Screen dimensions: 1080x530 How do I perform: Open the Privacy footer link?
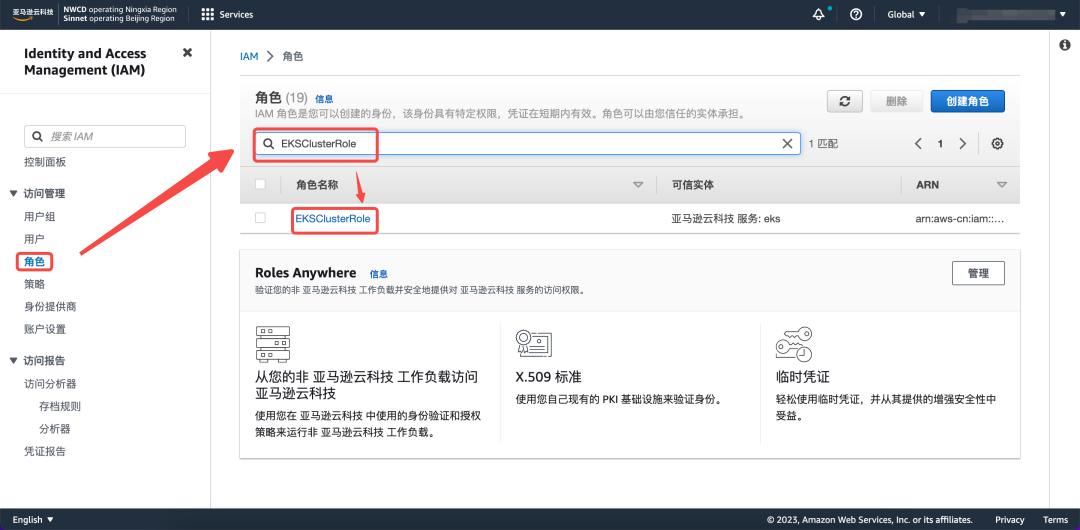(x=1010, y=520)
